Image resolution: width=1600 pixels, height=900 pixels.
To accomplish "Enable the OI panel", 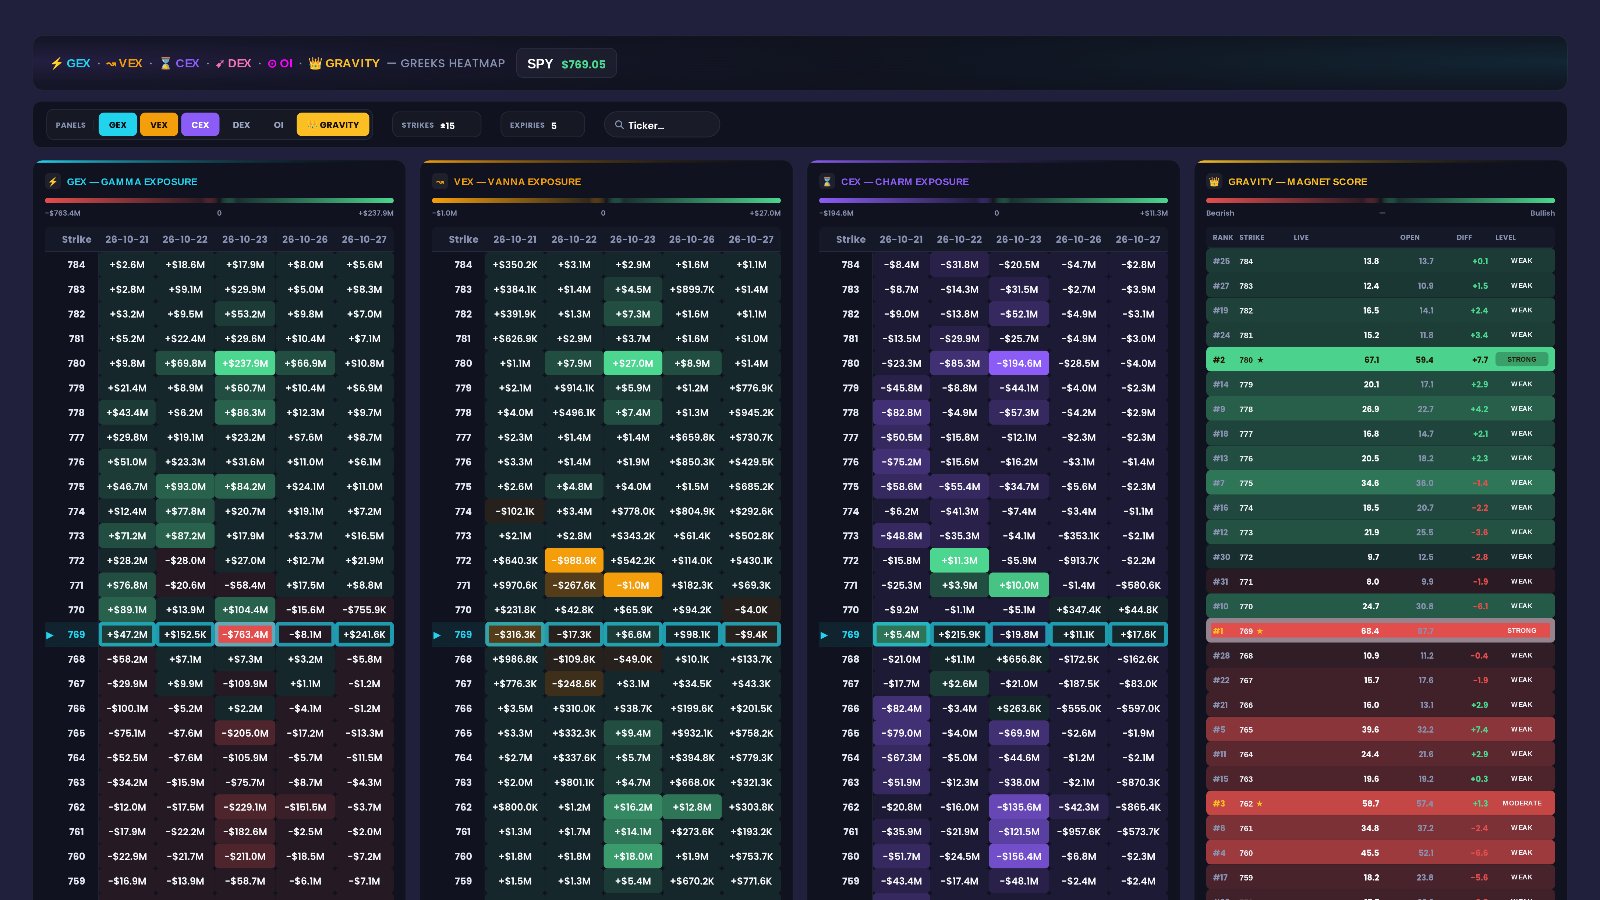I will coord(278,125).
